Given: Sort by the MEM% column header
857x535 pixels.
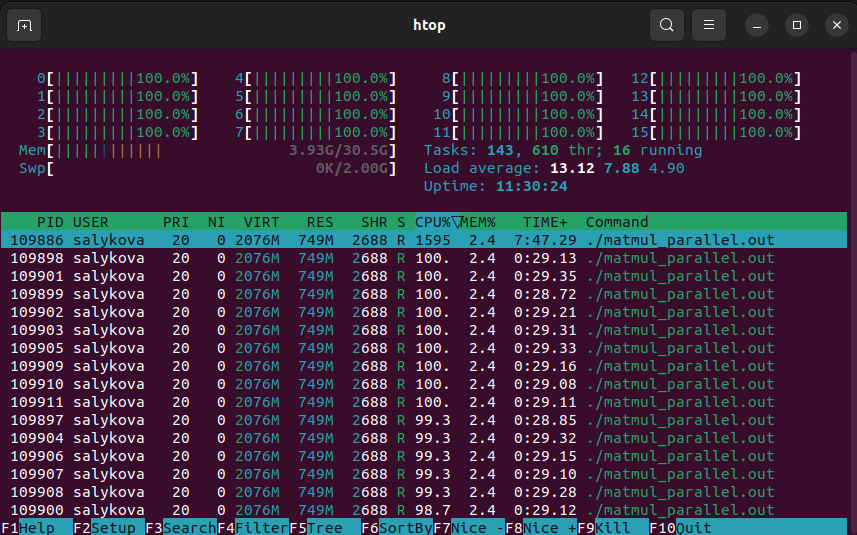Looking at the screenshot, I should 478,222.
